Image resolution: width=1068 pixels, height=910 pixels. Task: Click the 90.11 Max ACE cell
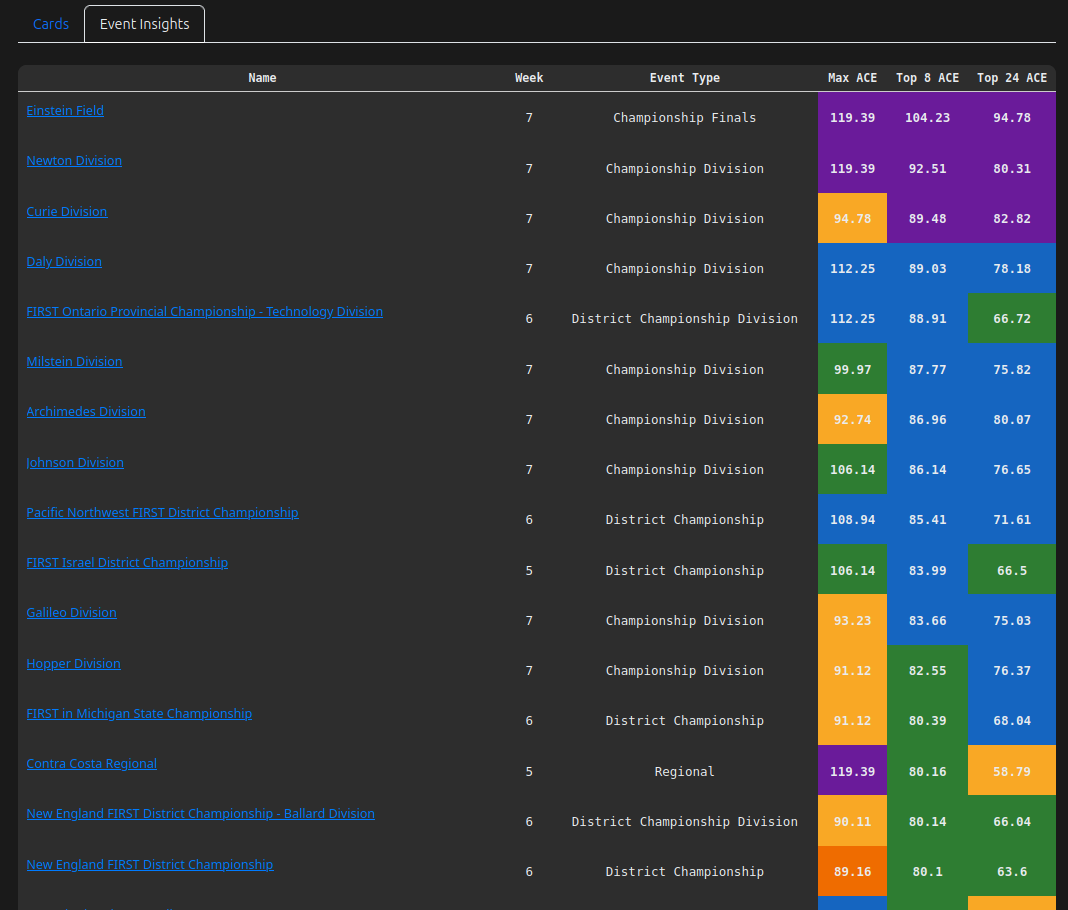click(x=852, y=821)
